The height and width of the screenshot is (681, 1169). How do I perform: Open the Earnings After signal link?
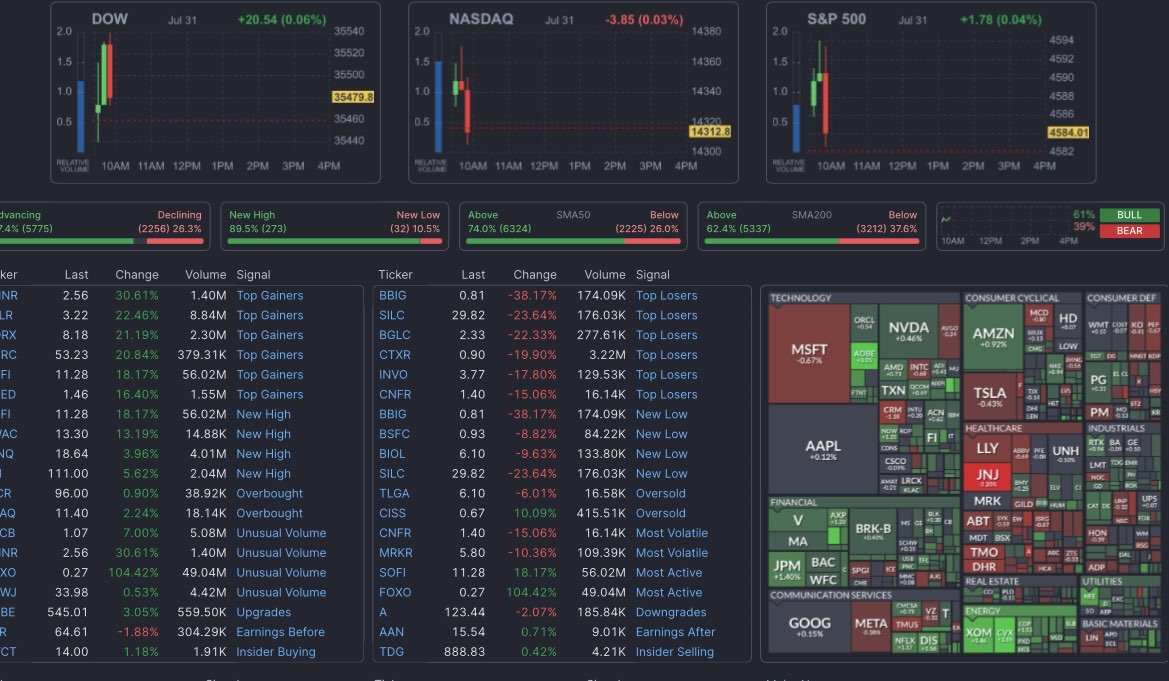pyautogui.click(x=675, y=632)
